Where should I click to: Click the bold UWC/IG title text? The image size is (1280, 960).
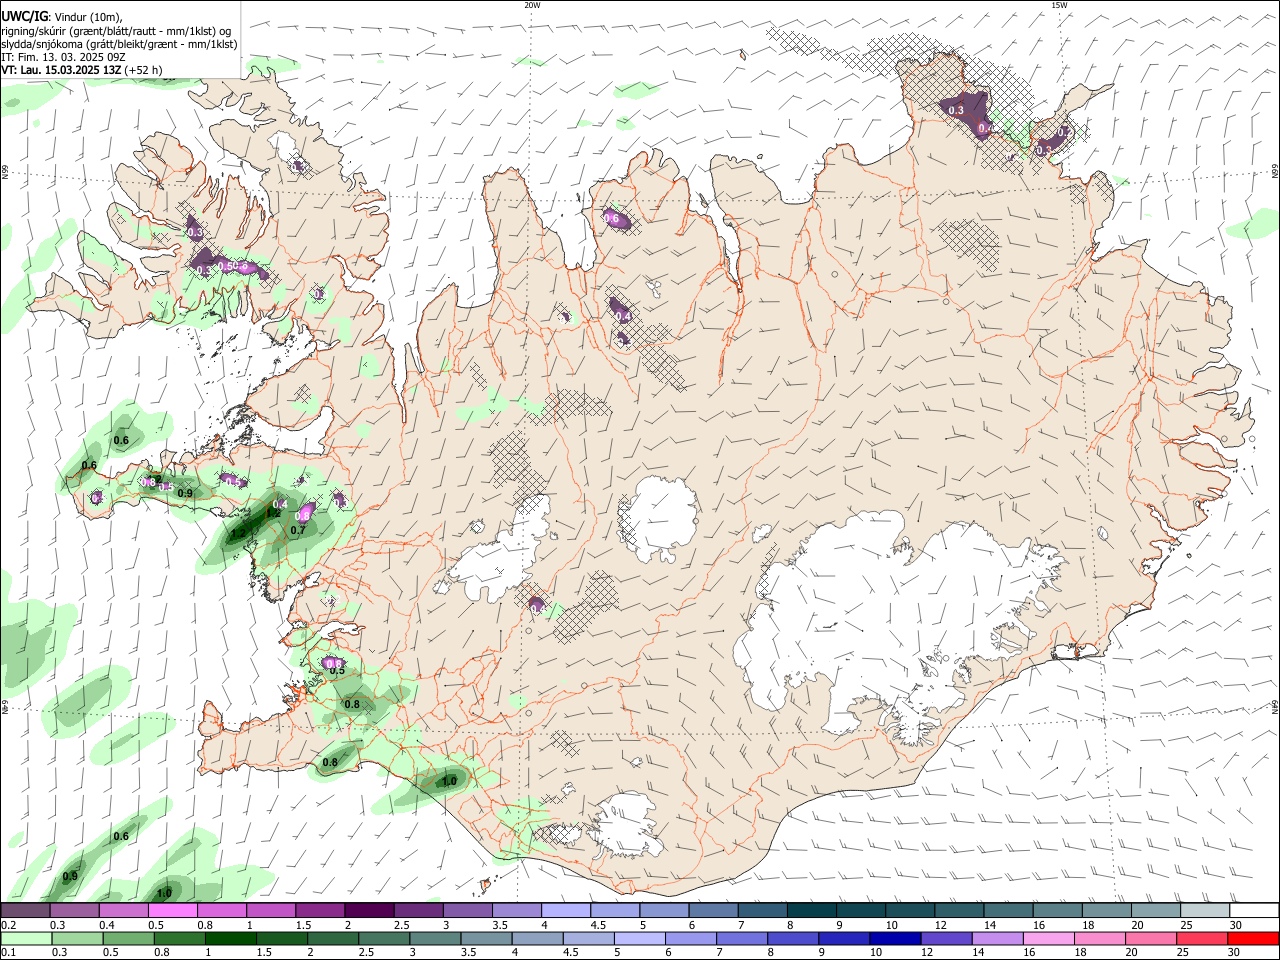pyautogui.click(x=24, y=15)
